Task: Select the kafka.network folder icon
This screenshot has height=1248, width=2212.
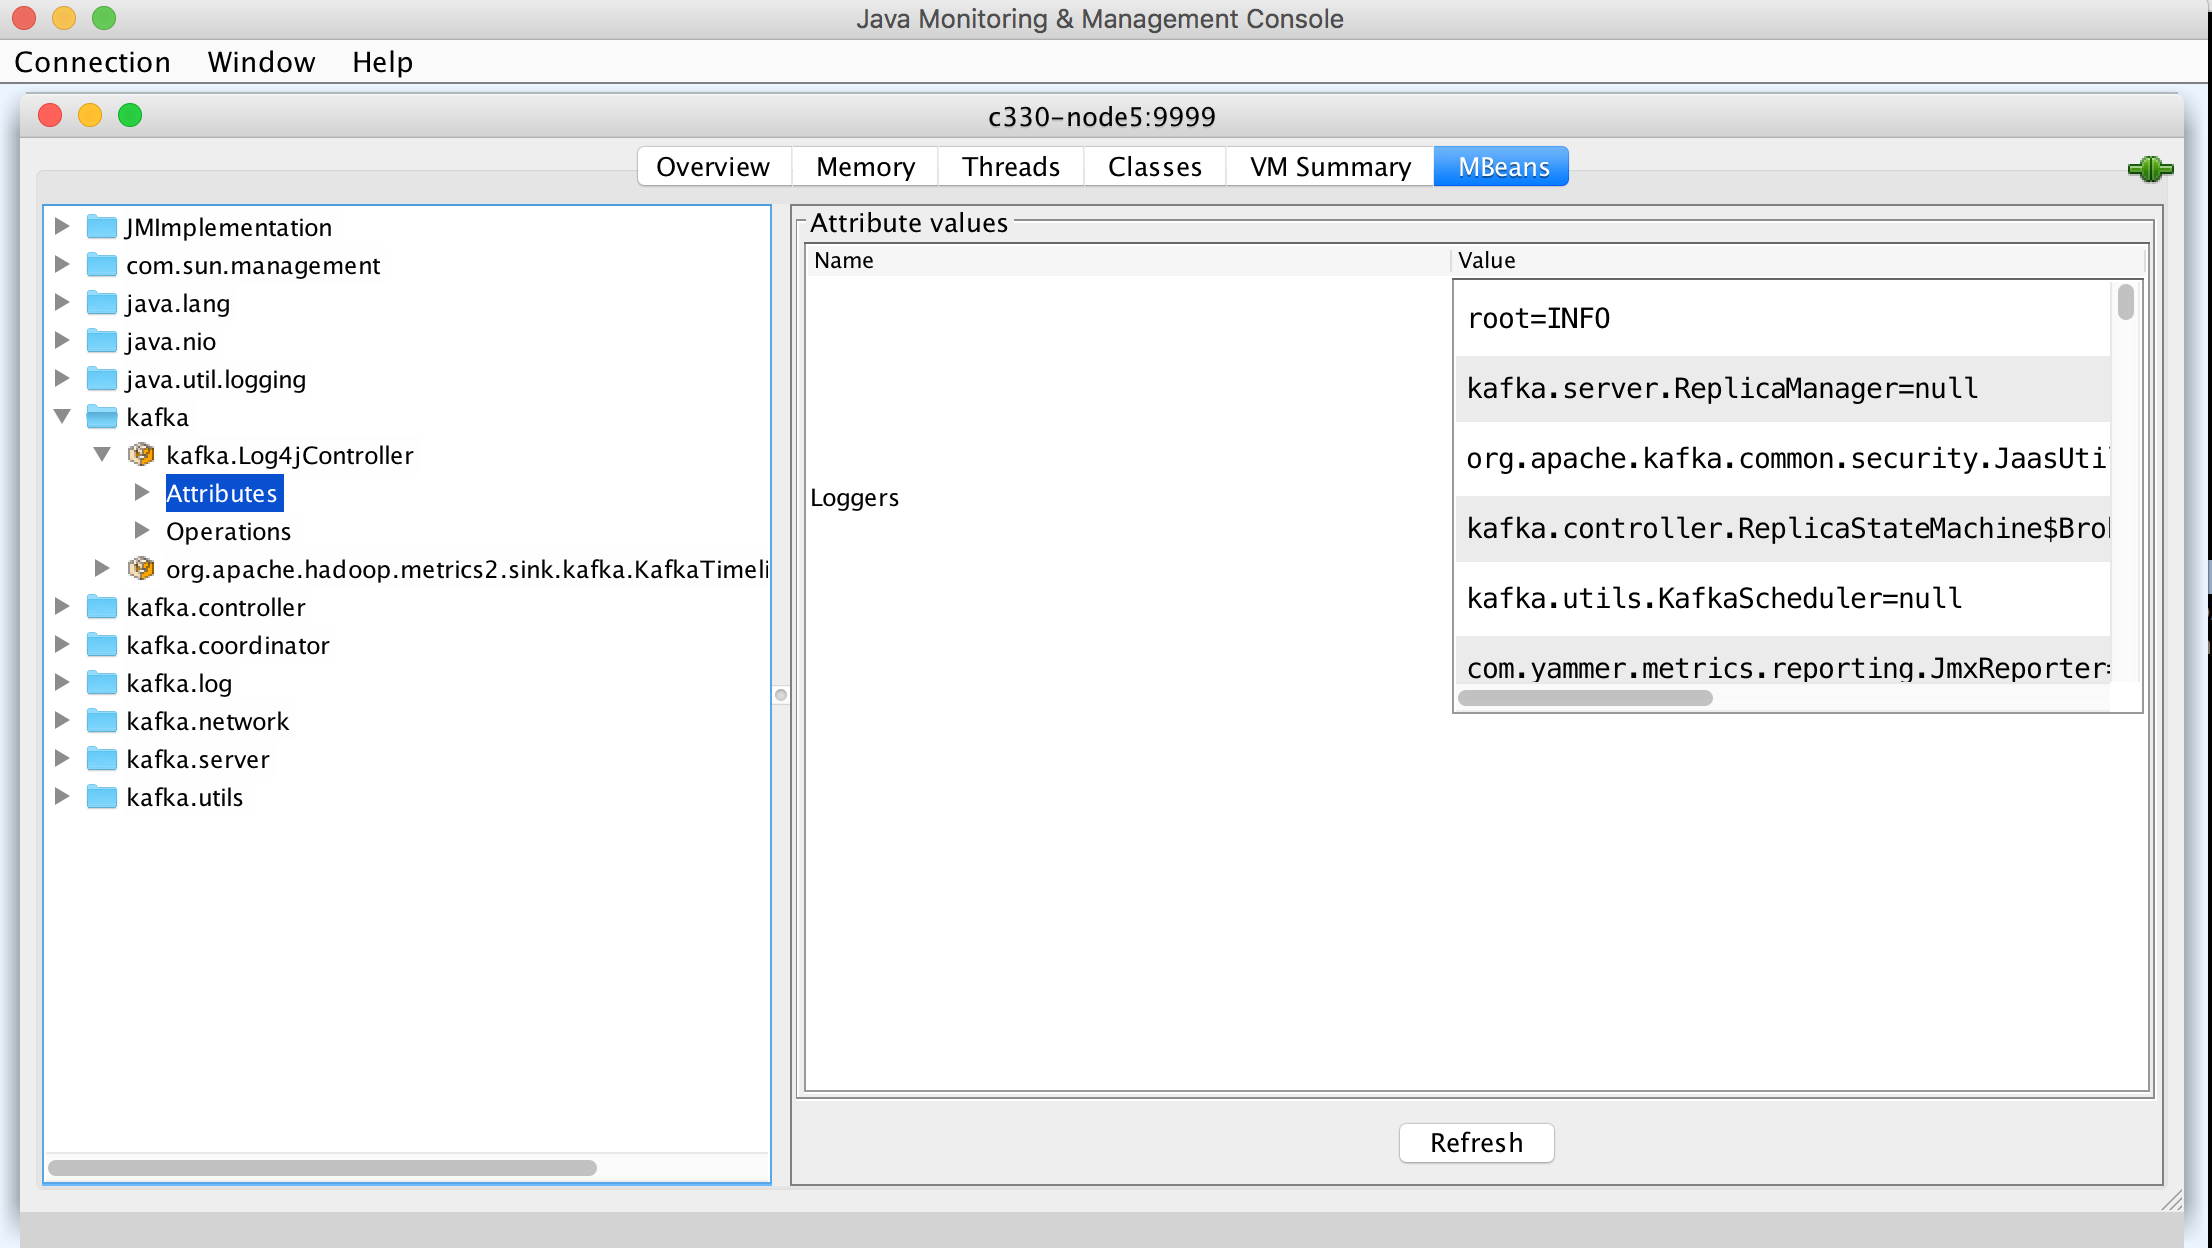Action: [x=102, y=720]
